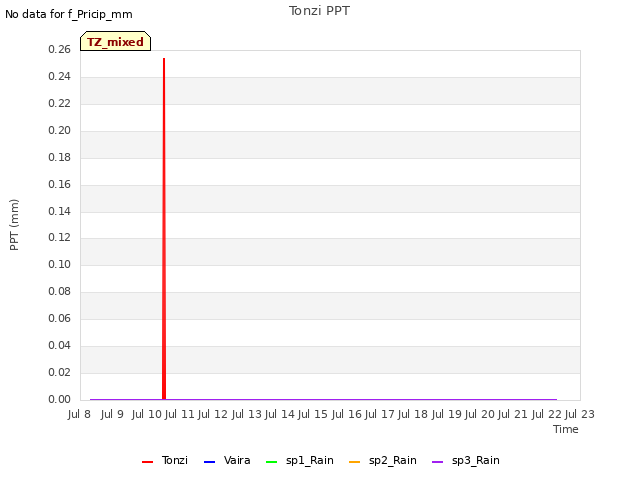Click the 'Jul 11' x-axis tick label
Screen dimensions: 640x480
pos(180,414)
